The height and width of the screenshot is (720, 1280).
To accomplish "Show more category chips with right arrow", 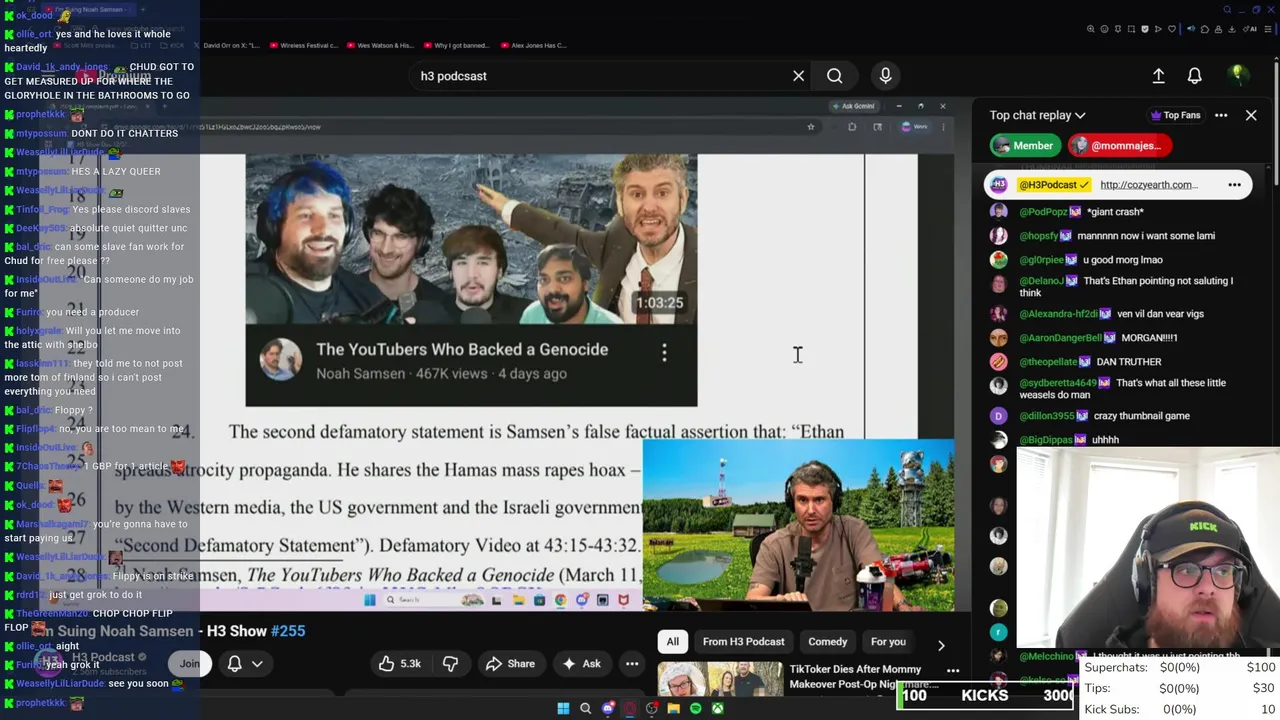I will 940,645.
